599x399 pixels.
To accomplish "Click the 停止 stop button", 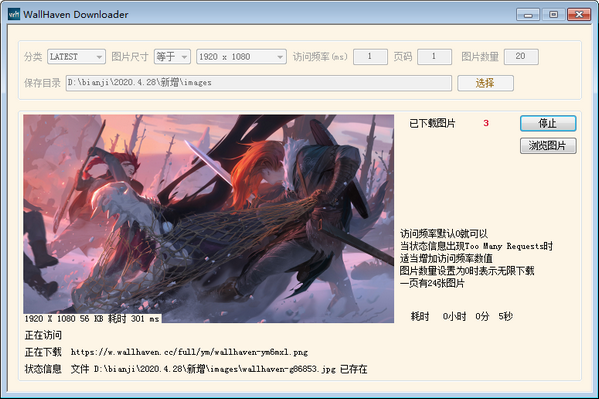I will pyautogui.click(x=548, y=123).
